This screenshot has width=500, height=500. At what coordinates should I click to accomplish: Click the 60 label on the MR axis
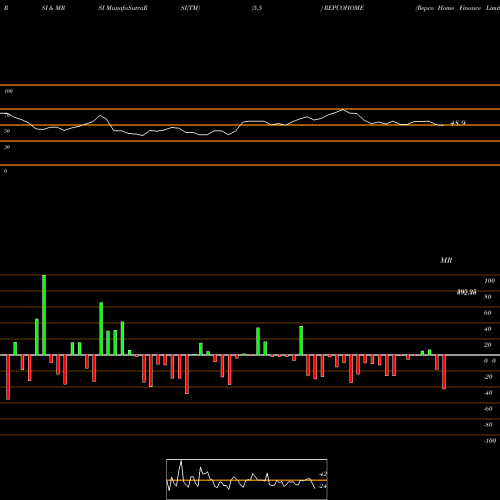(x=488, y=313)
